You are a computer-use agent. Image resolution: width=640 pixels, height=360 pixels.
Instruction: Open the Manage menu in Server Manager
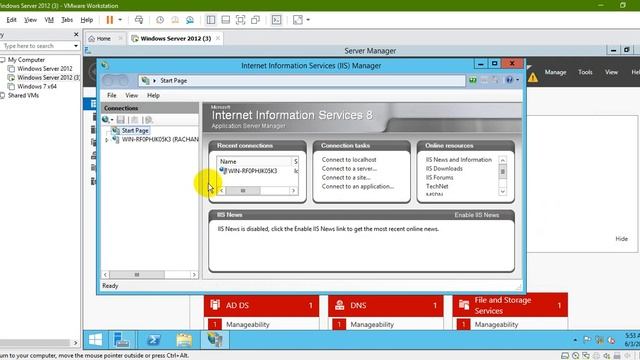(555, 72)
